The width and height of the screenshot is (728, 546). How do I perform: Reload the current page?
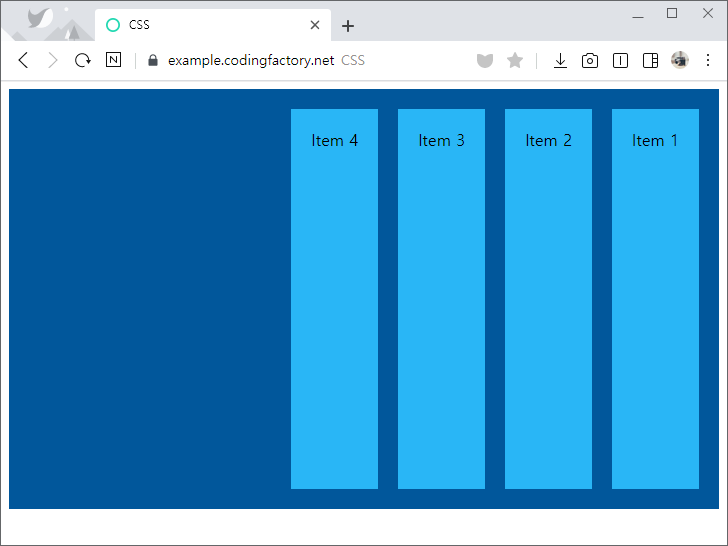pos(83,60)
